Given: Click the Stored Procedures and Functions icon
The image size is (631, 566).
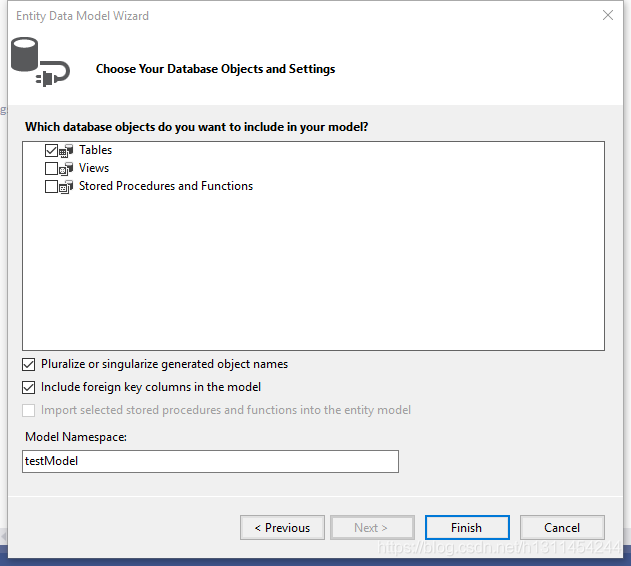Looking at the screenshot, I should tap(66, 187).
